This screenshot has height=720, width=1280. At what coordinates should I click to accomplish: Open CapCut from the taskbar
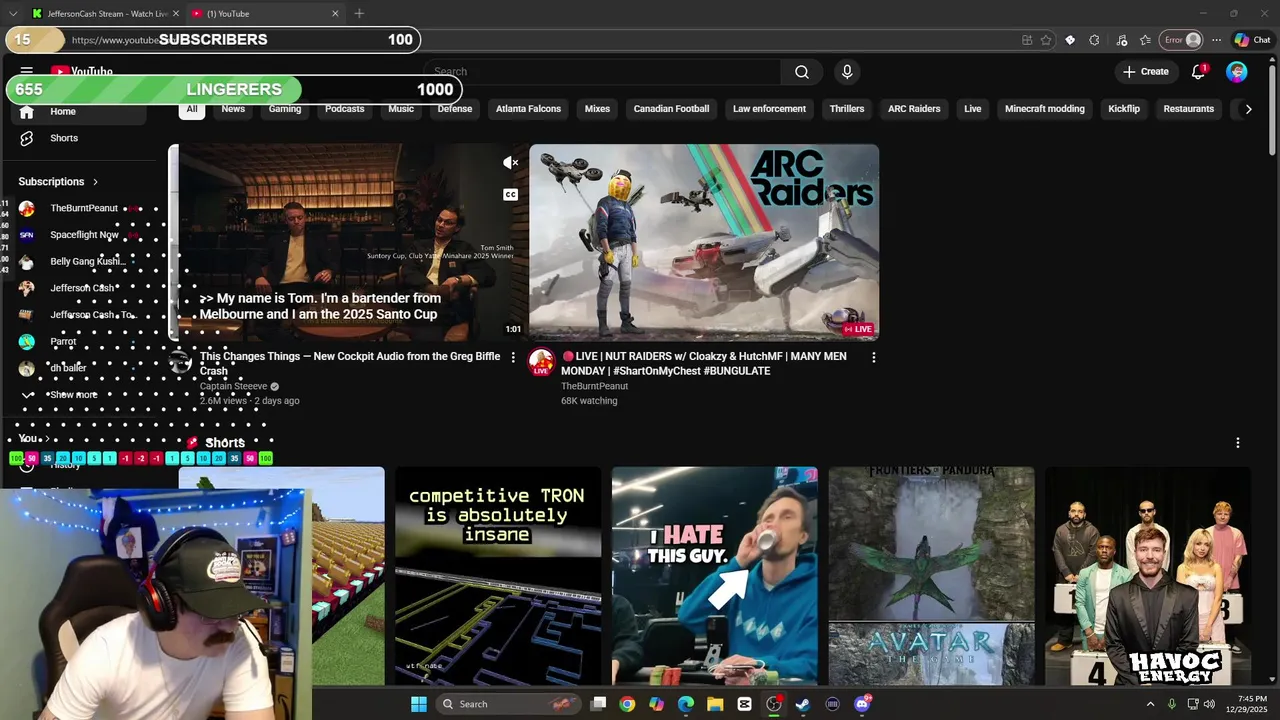click(x=744, y=704)
